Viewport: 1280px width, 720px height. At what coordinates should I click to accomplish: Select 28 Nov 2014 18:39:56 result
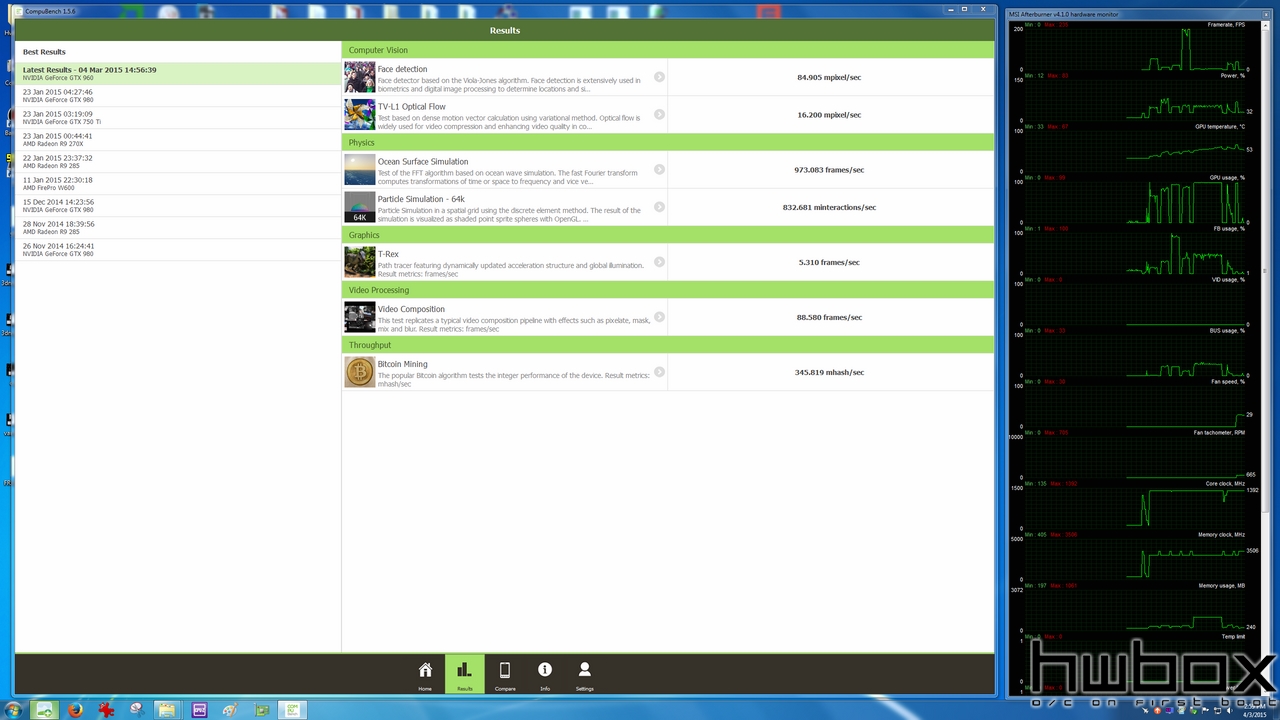(x=178, y=228)
